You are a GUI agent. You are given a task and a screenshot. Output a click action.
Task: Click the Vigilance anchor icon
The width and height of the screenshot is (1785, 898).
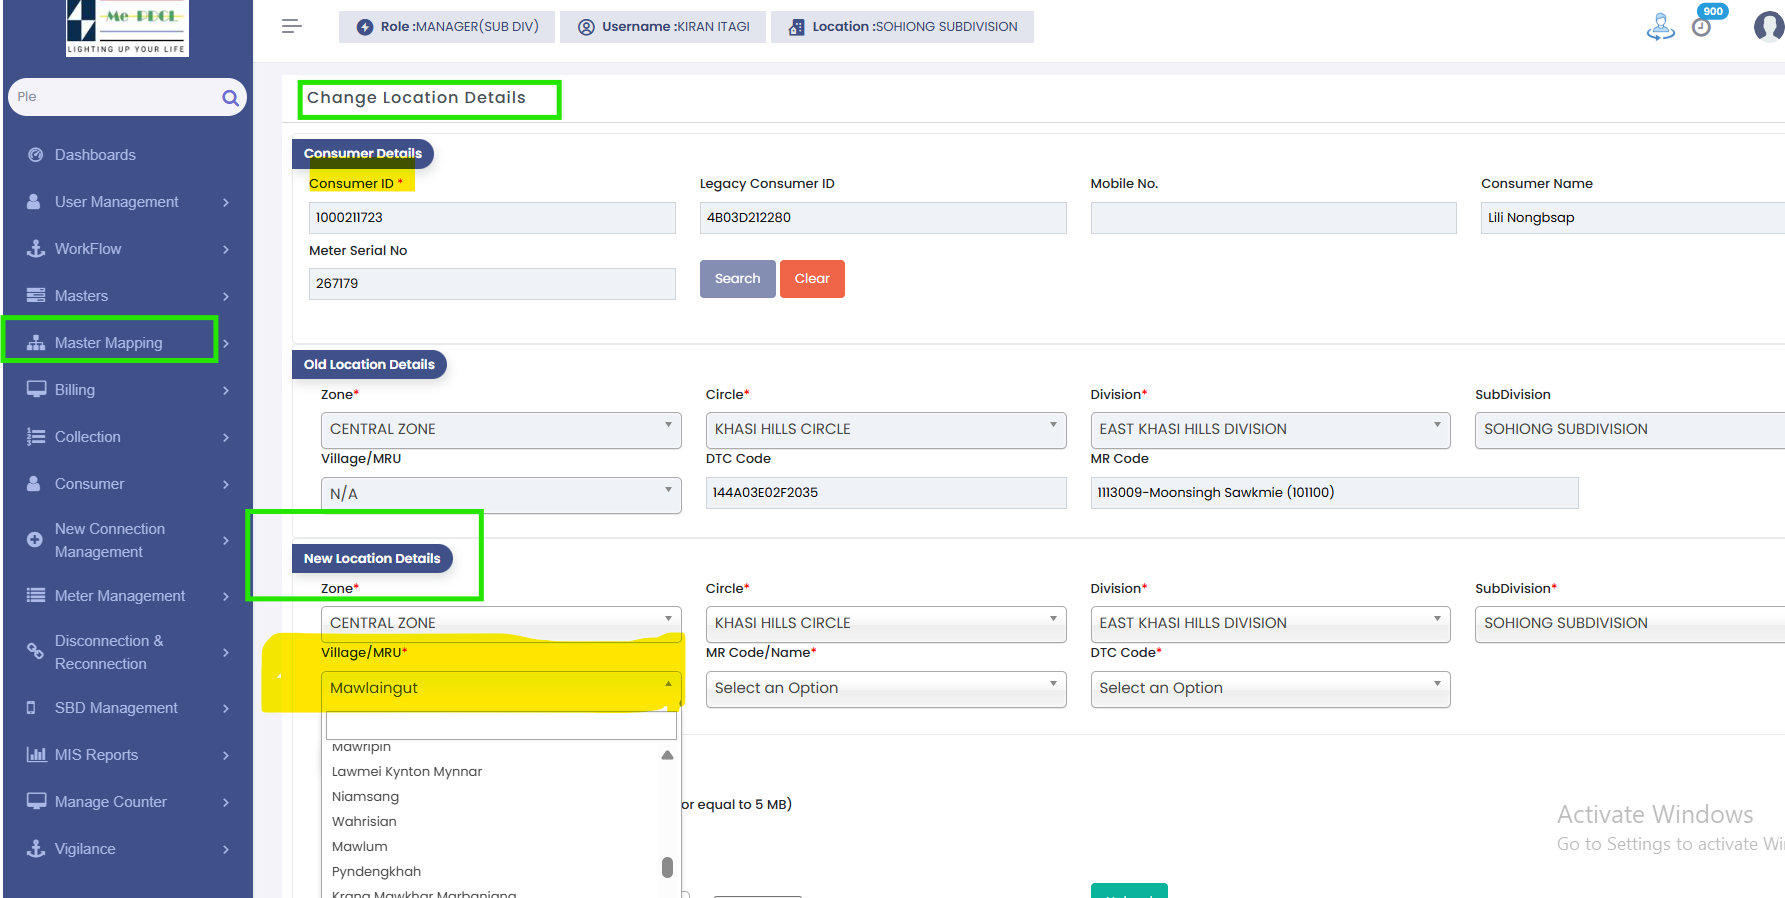(x=36, y=849)
